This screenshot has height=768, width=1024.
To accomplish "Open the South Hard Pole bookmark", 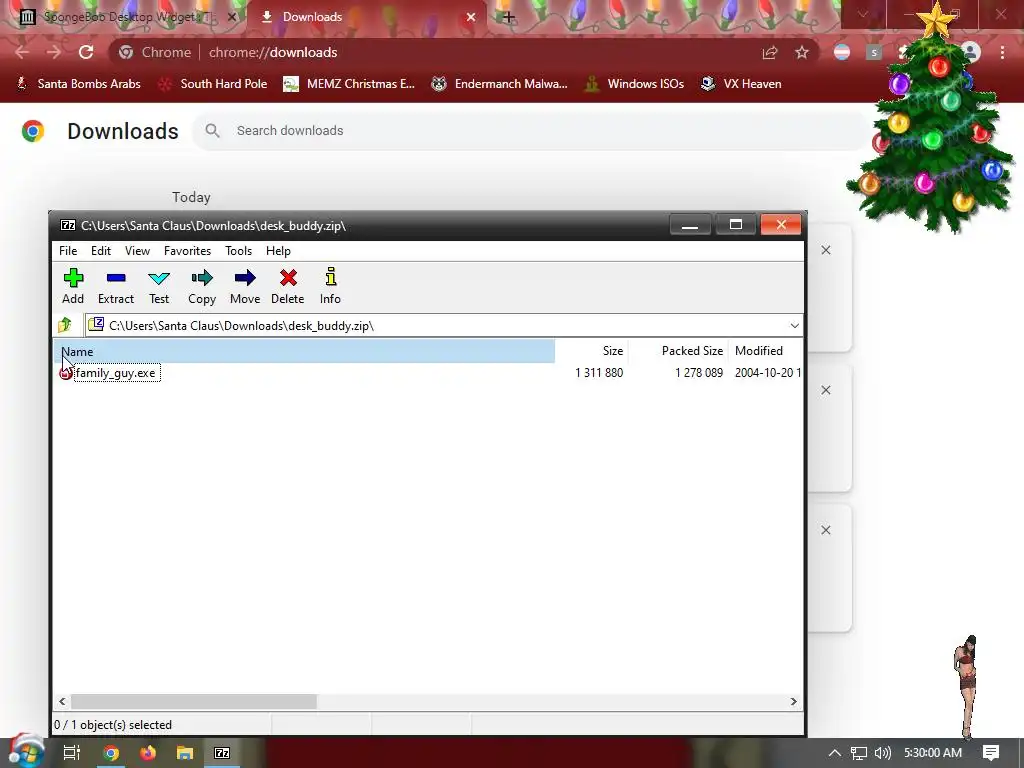I will (x=214, y=84).
